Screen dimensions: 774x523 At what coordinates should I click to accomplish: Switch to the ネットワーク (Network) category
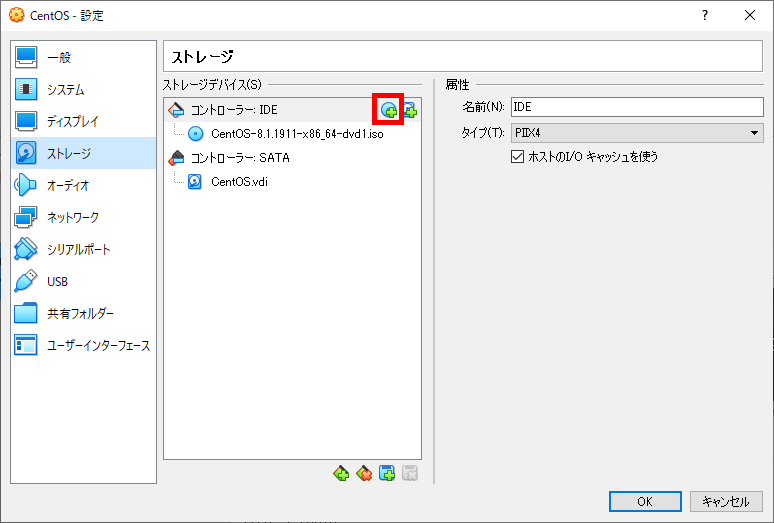click(72, 218)
